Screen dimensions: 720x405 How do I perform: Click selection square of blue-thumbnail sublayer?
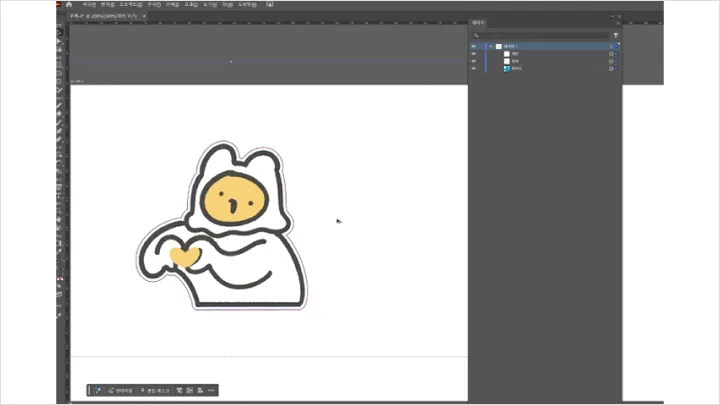pyautogui.click(x=616, y=68)
